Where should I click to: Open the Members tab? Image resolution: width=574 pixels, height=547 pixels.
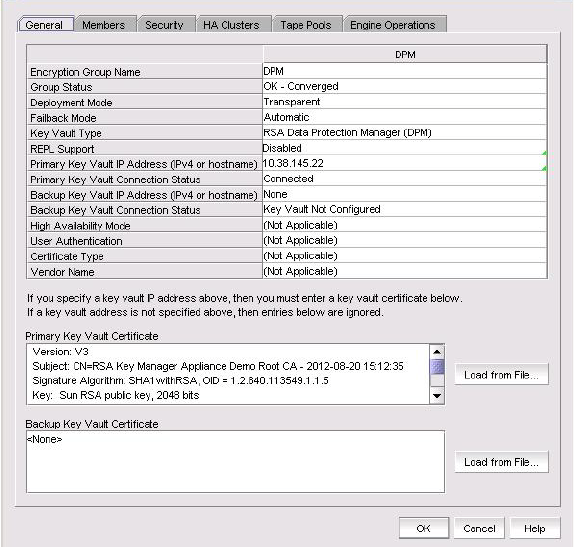[x=105, y=25]
